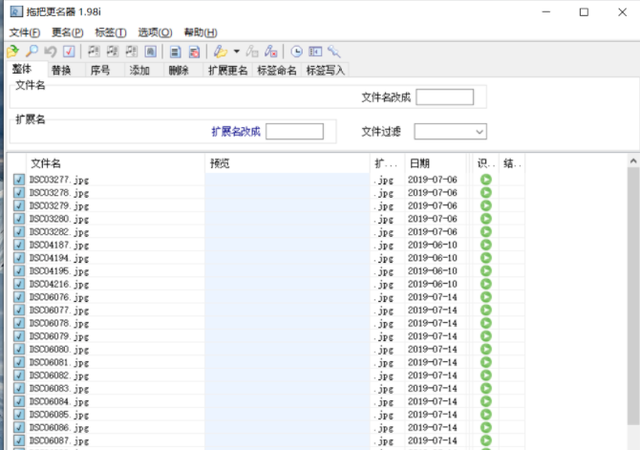Click green status icon for DSC04194.jpg
The width and height of the screenshot is (640, 450).
point(486,258)
